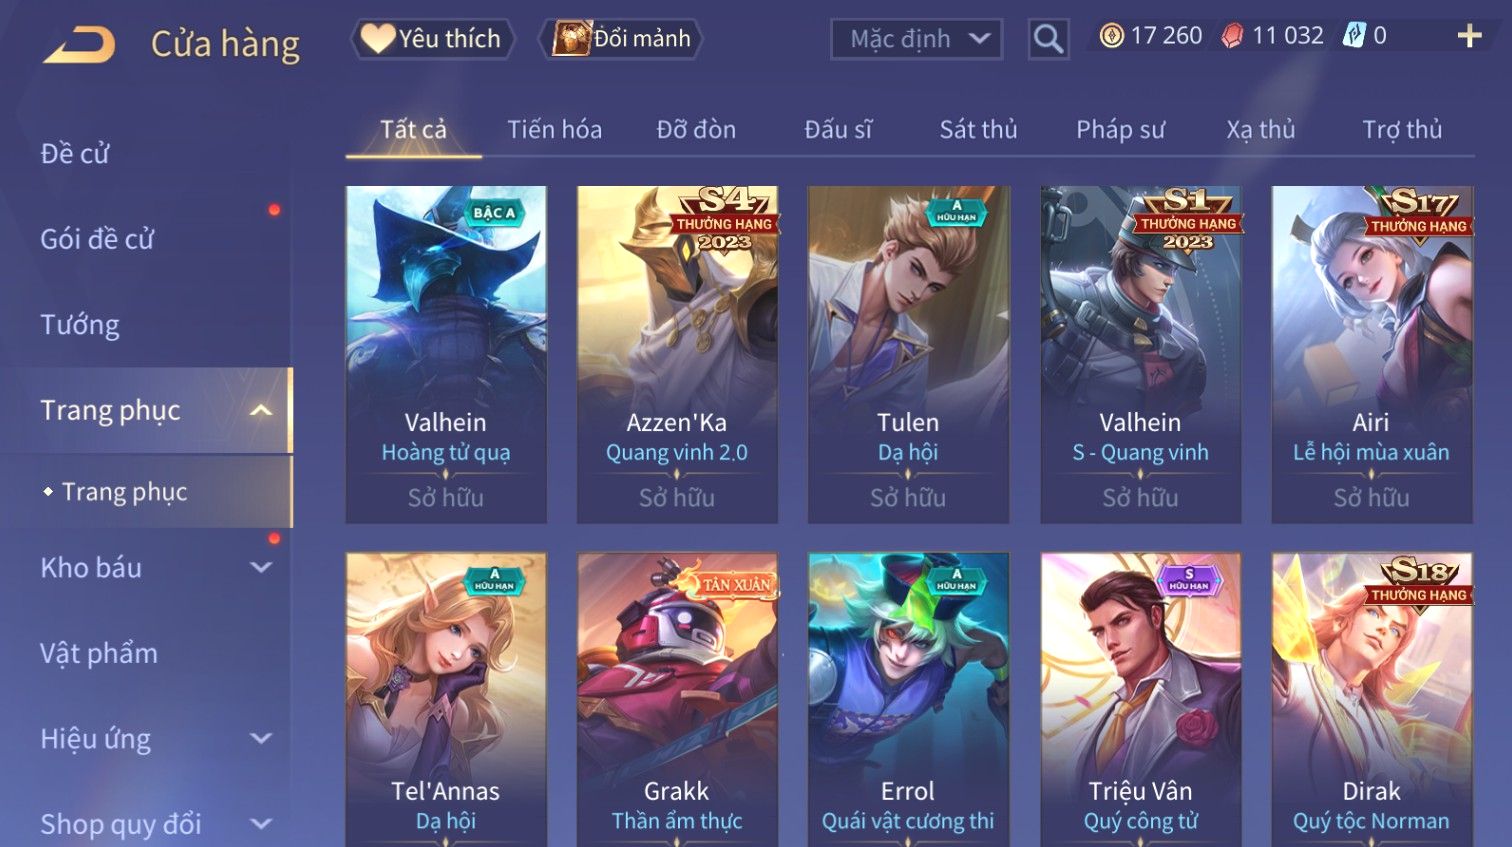Switch to the Pháp sư tab
The width and height of the screenshot is (1512, 847).
pyautogui.click(x=1120, y=129)
